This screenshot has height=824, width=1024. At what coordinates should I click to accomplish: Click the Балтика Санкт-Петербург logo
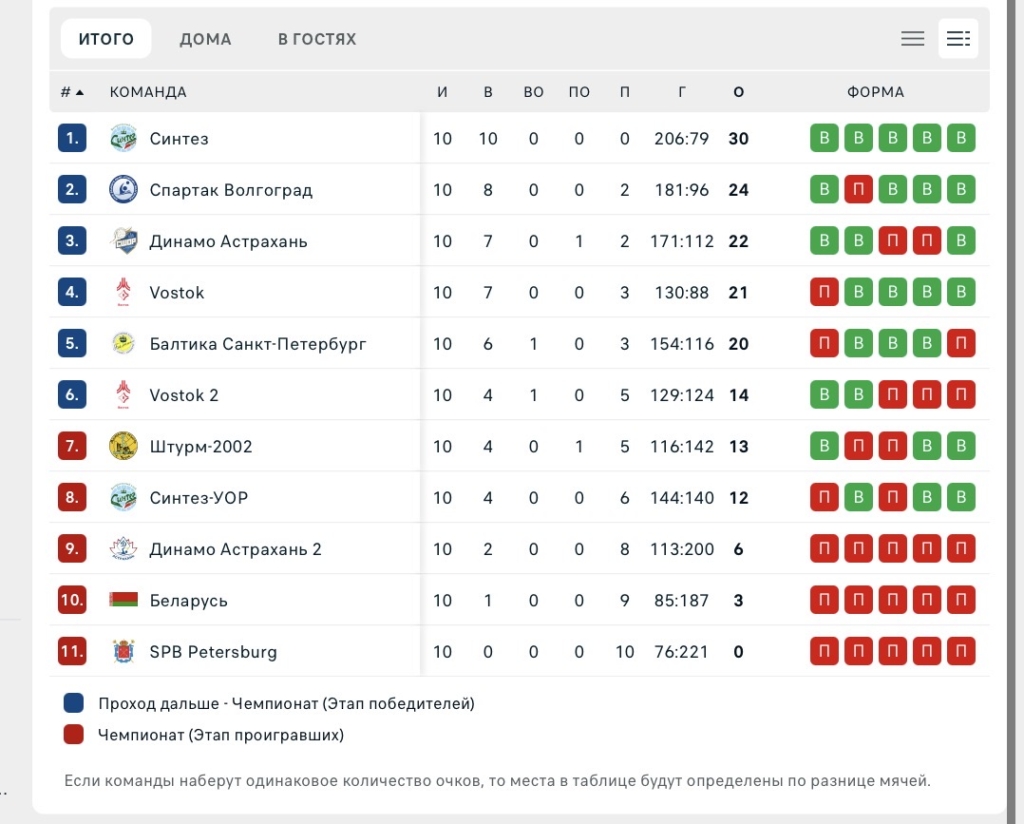tap(123, 344)
